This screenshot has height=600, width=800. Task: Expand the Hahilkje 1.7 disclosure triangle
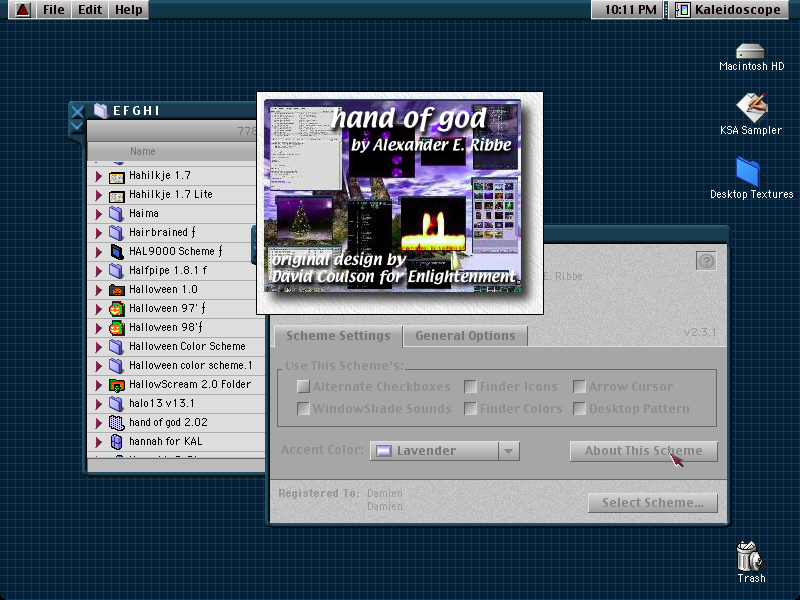[98, 177]
